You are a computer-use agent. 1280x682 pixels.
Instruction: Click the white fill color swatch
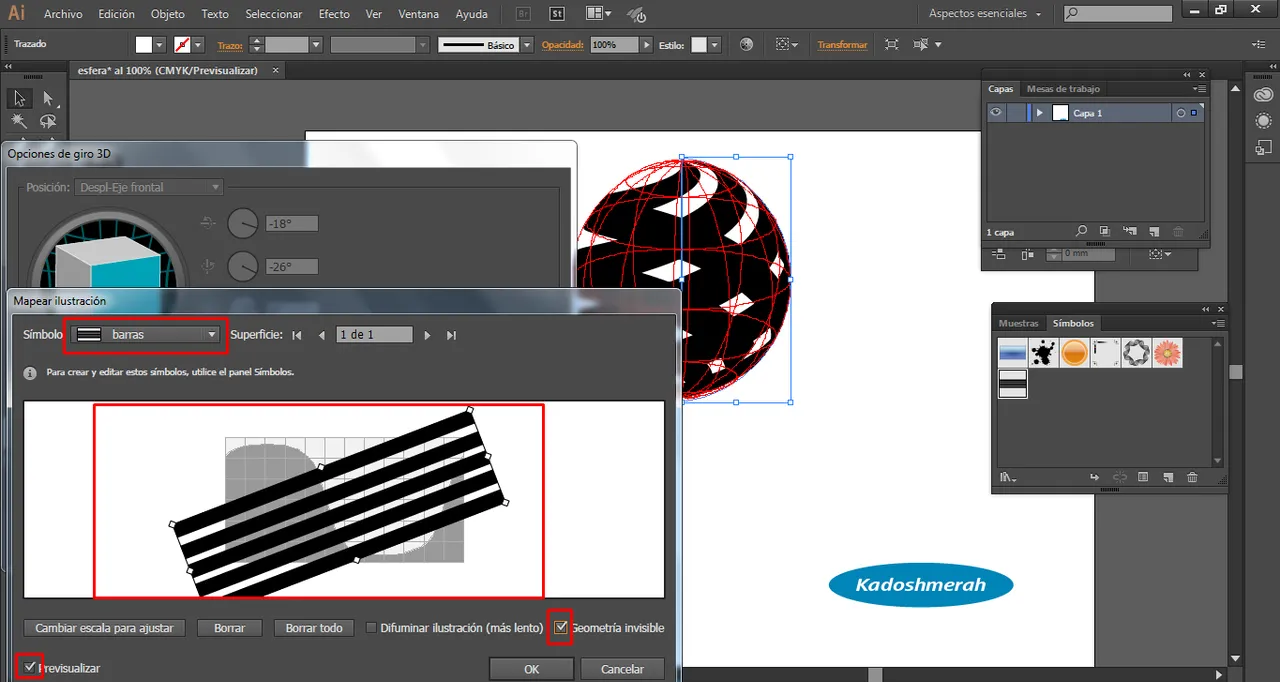pos(144,45)
